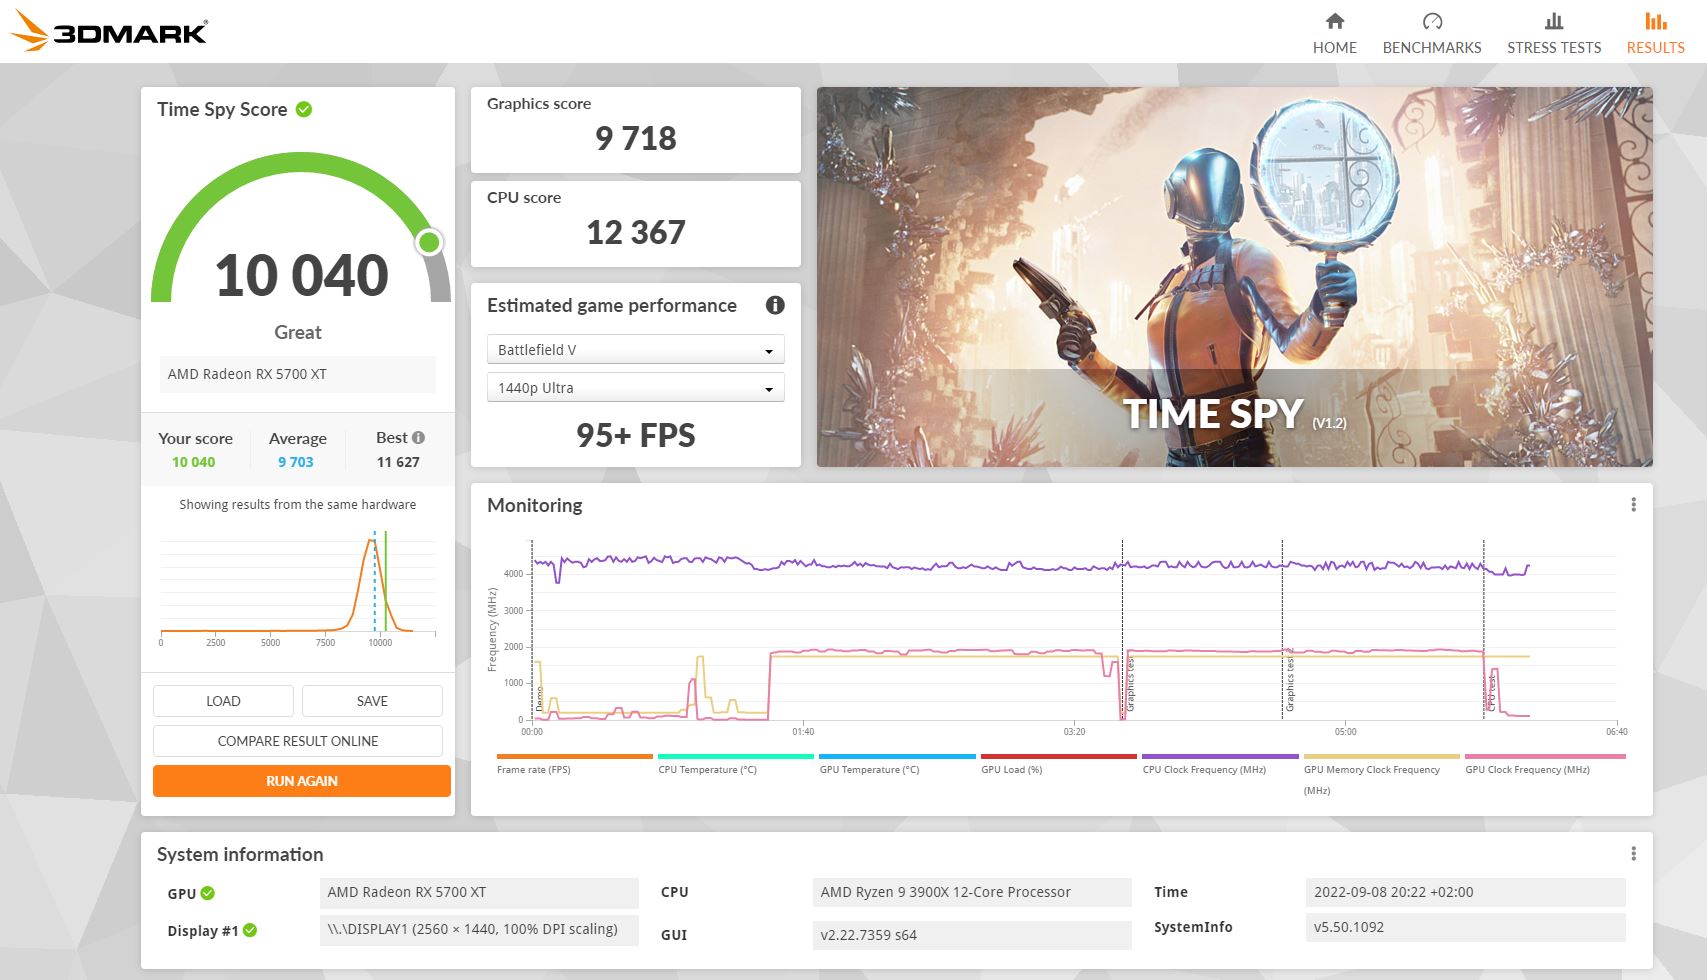Open the Benchmarks tab
The height and width of the screenshot is (980, 1707).
1431,33
